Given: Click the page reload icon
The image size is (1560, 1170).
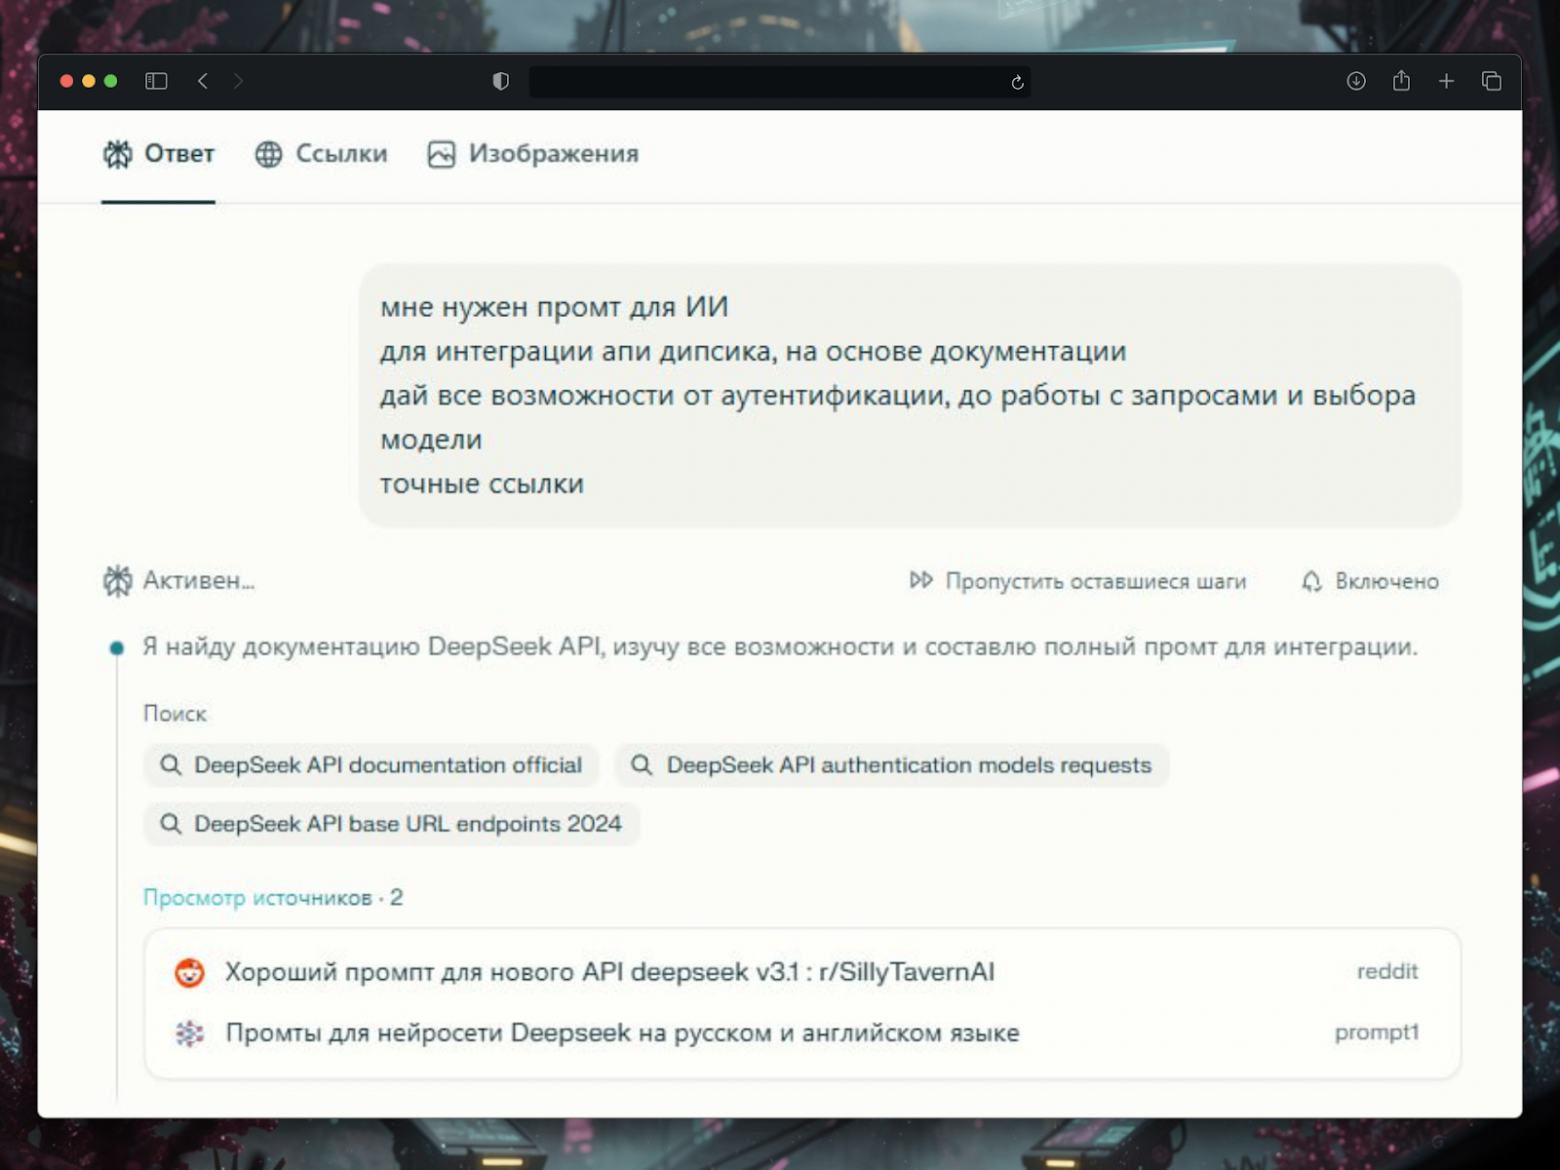Looking at the screenshot, I should (1014, 82).
